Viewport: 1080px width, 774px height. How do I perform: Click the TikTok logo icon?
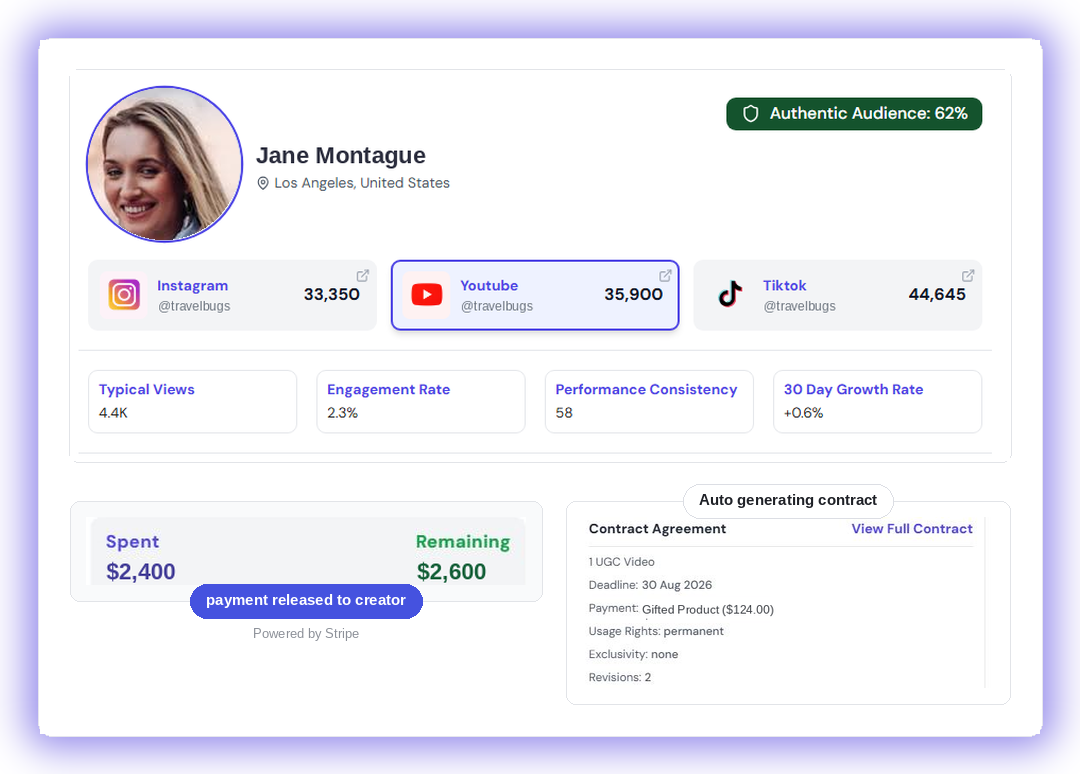coord(730,294)
